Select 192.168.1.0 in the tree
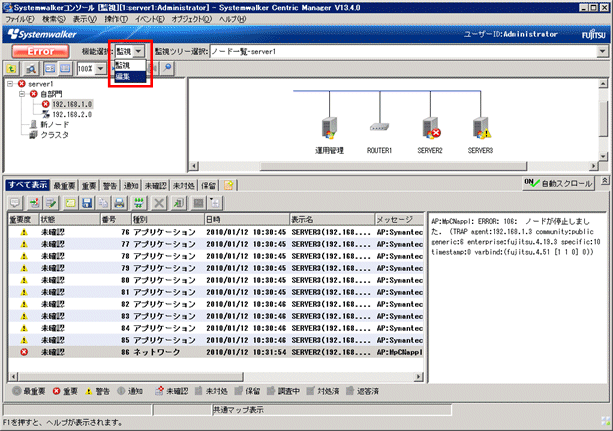Image resolution: width=613 pixels, height=431 pixels. click(x=72, y=104)
